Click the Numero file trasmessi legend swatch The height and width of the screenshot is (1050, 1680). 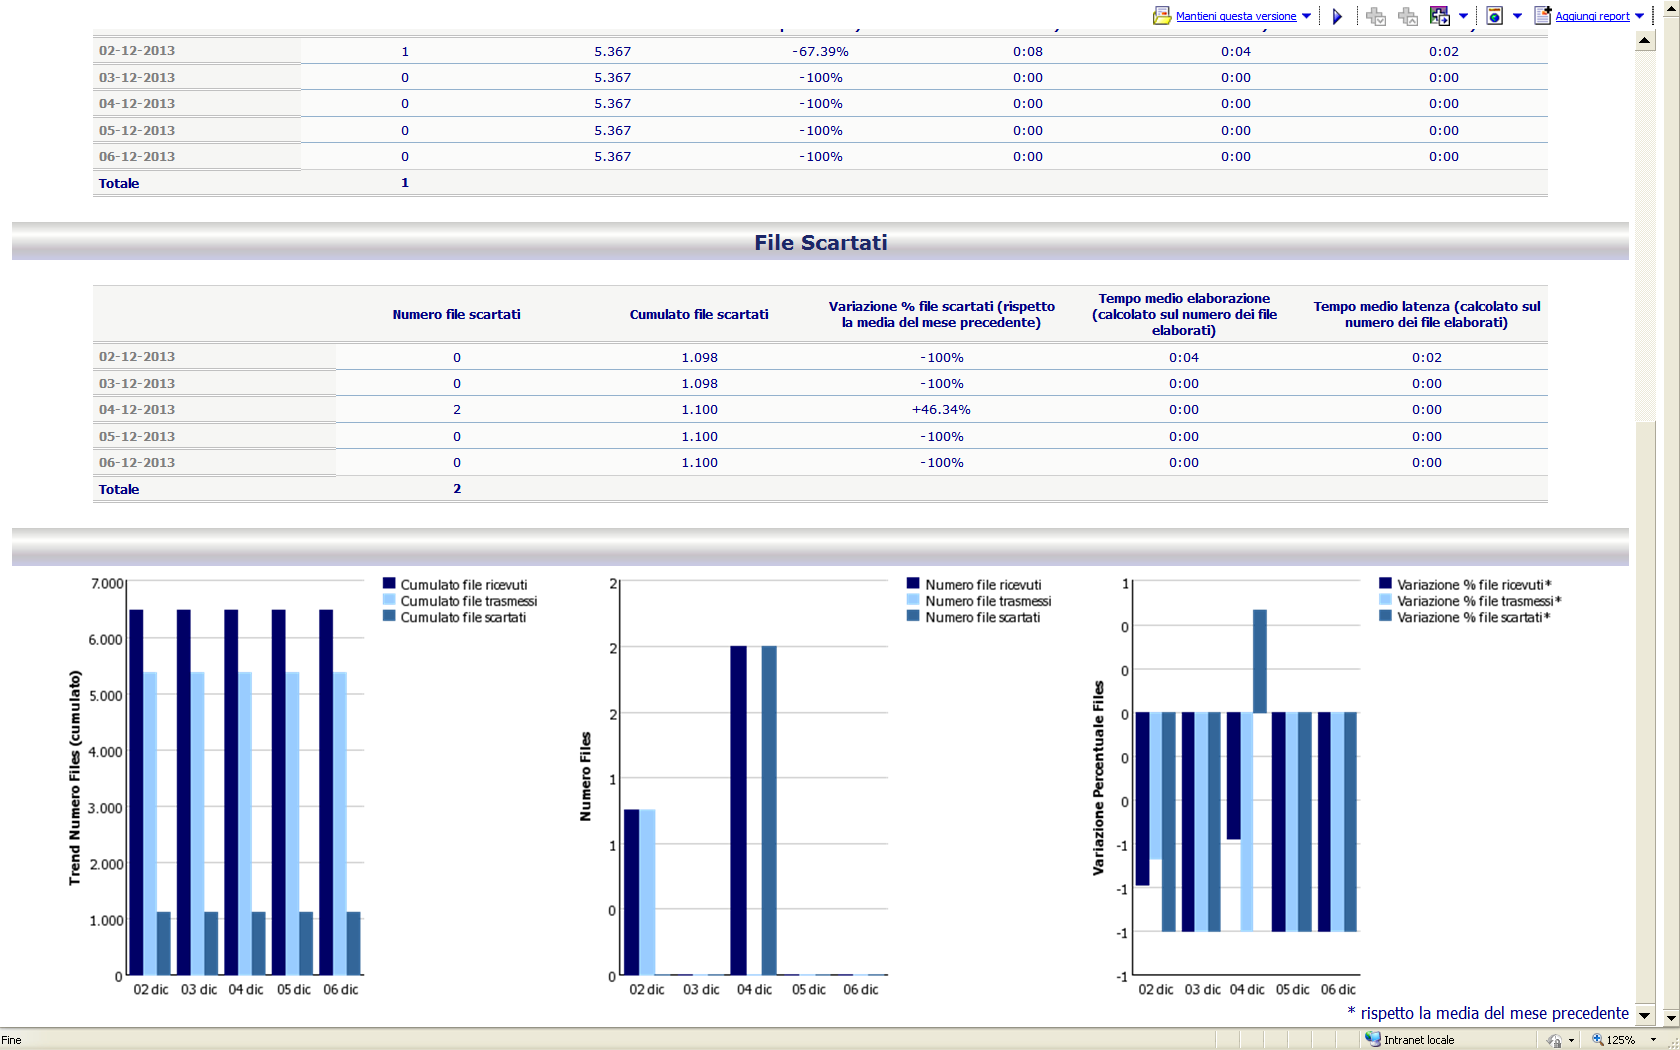click(913, 600)
